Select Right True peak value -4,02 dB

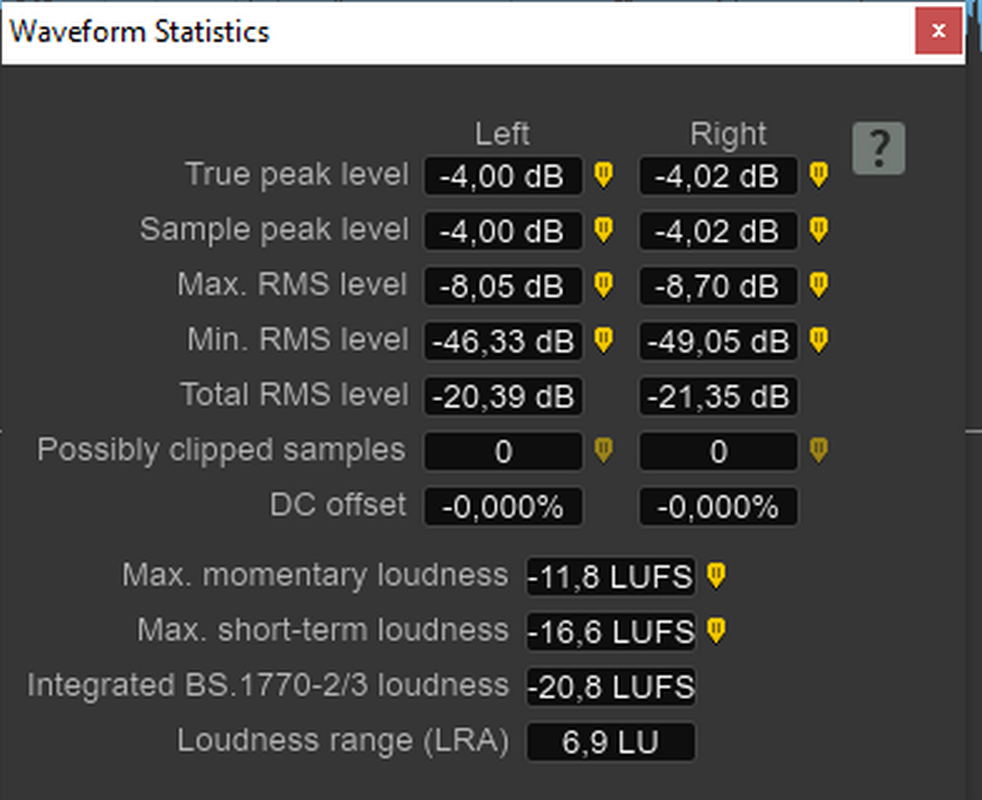[718, 176]
